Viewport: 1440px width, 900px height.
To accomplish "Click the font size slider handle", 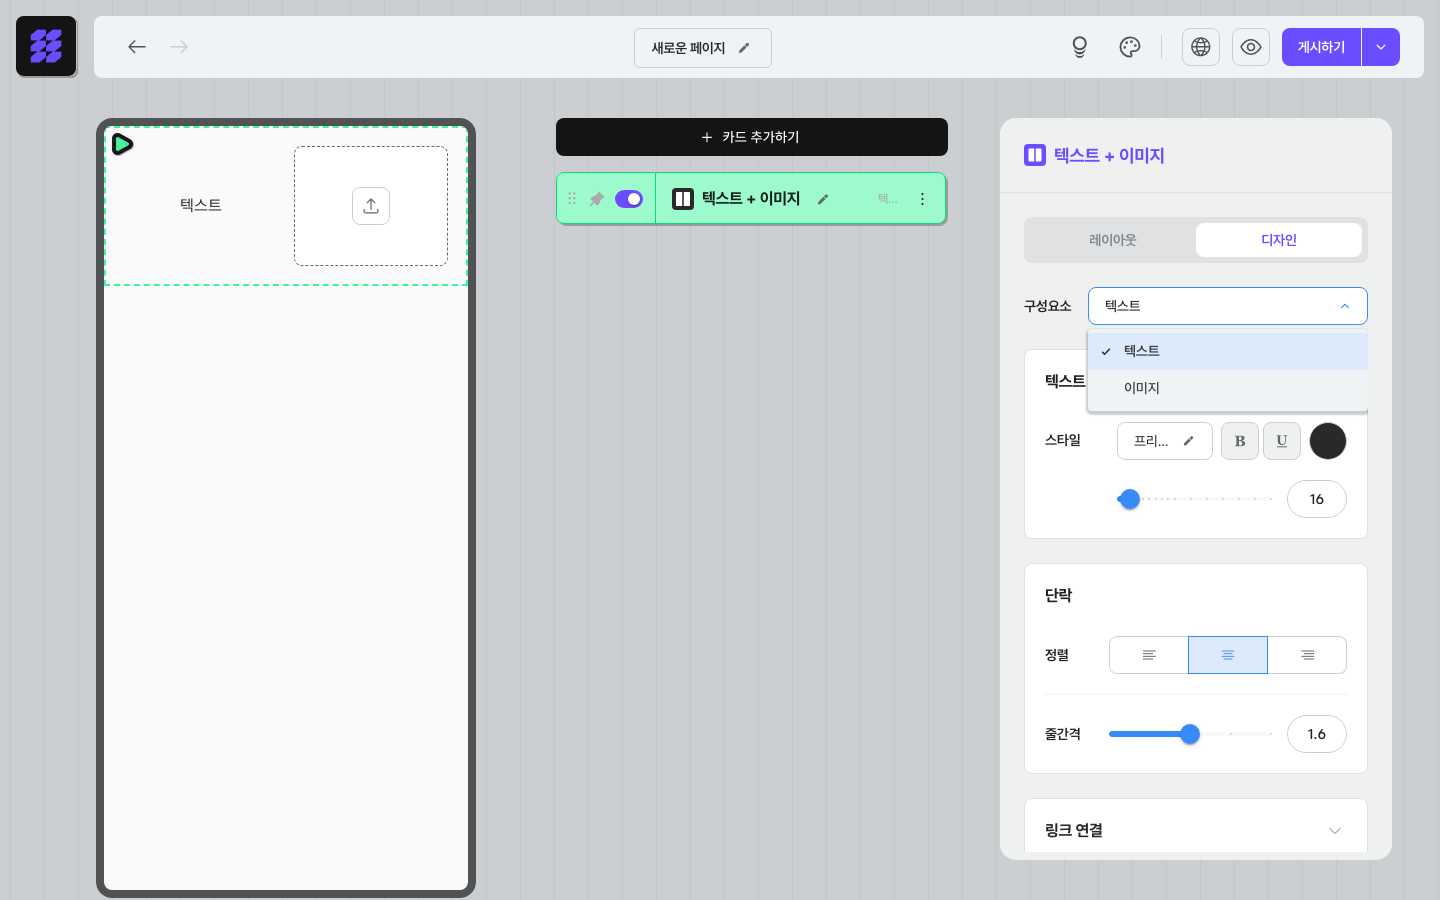I will point(1130,499).
